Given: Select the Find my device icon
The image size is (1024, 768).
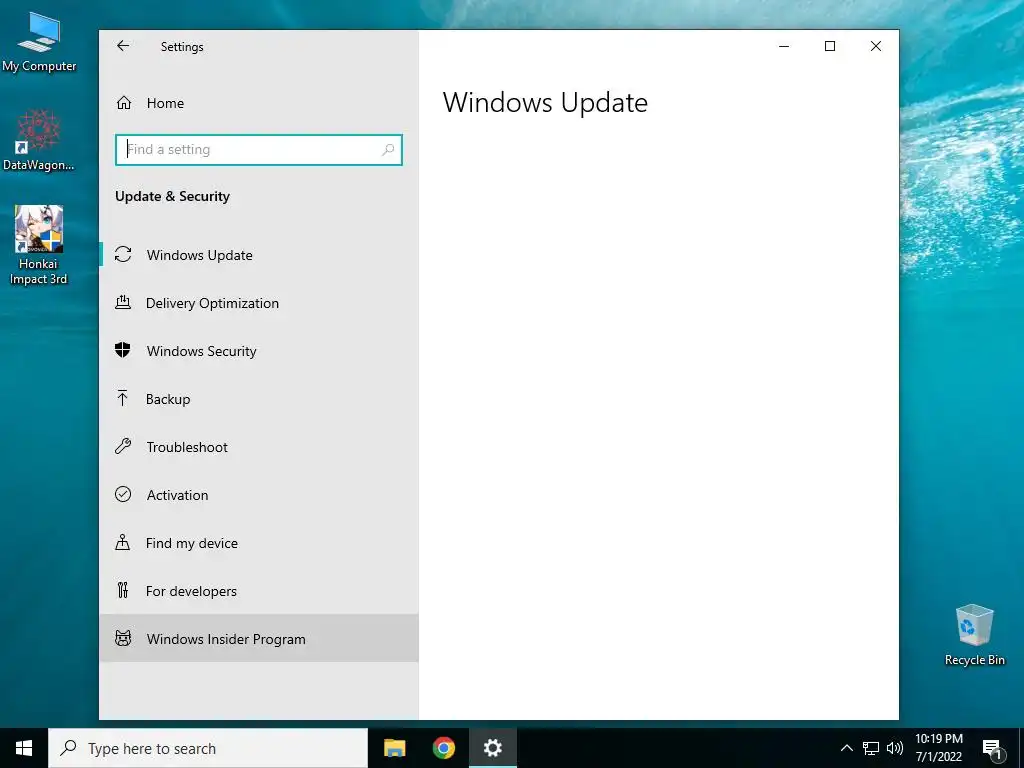Looking at the screenshot, I should tap(123, 542).
